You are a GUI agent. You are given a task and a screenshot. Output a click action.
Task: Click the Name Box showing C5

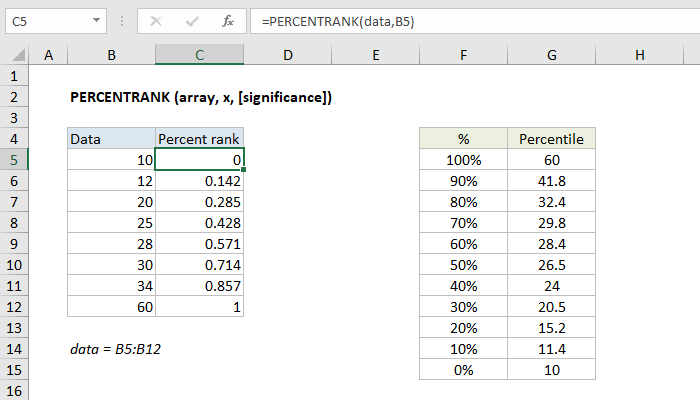click(x=56, y=21)
